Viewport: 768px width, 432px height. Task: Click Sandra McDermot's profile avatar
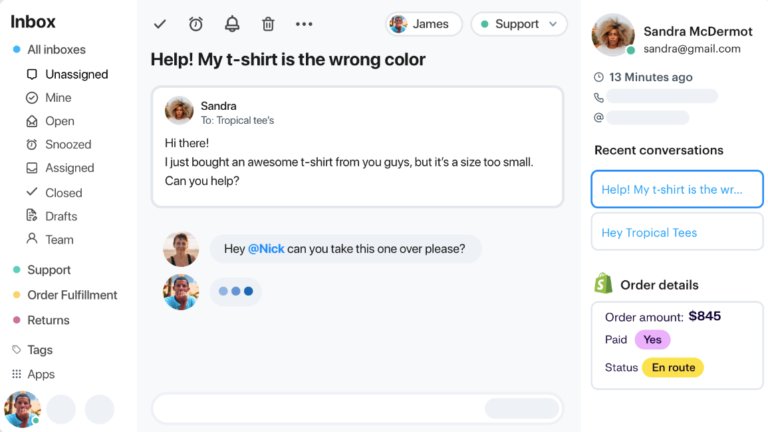click(613, 34)
